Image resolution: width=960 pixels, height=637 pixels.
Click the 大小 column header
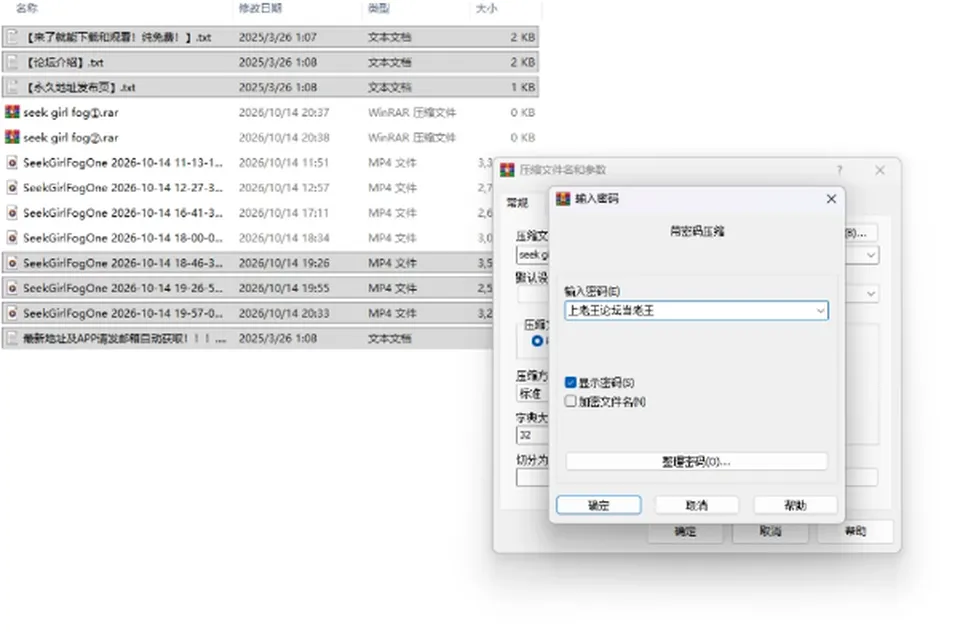(487, 8)
